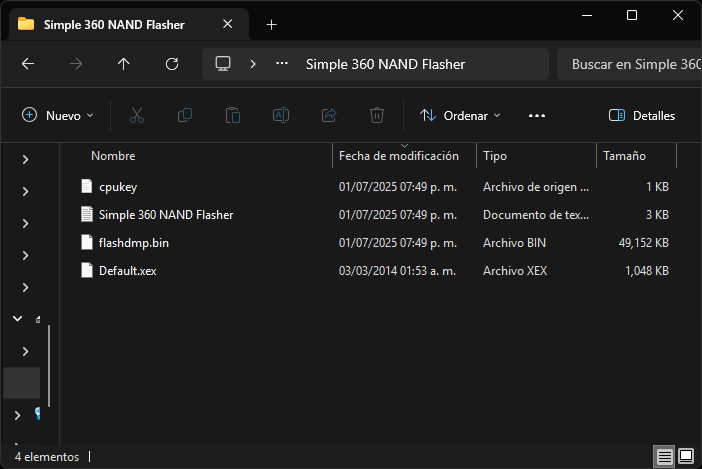
Task: Click the 'Archivo XEX' type cell
Action: (515, 271)
